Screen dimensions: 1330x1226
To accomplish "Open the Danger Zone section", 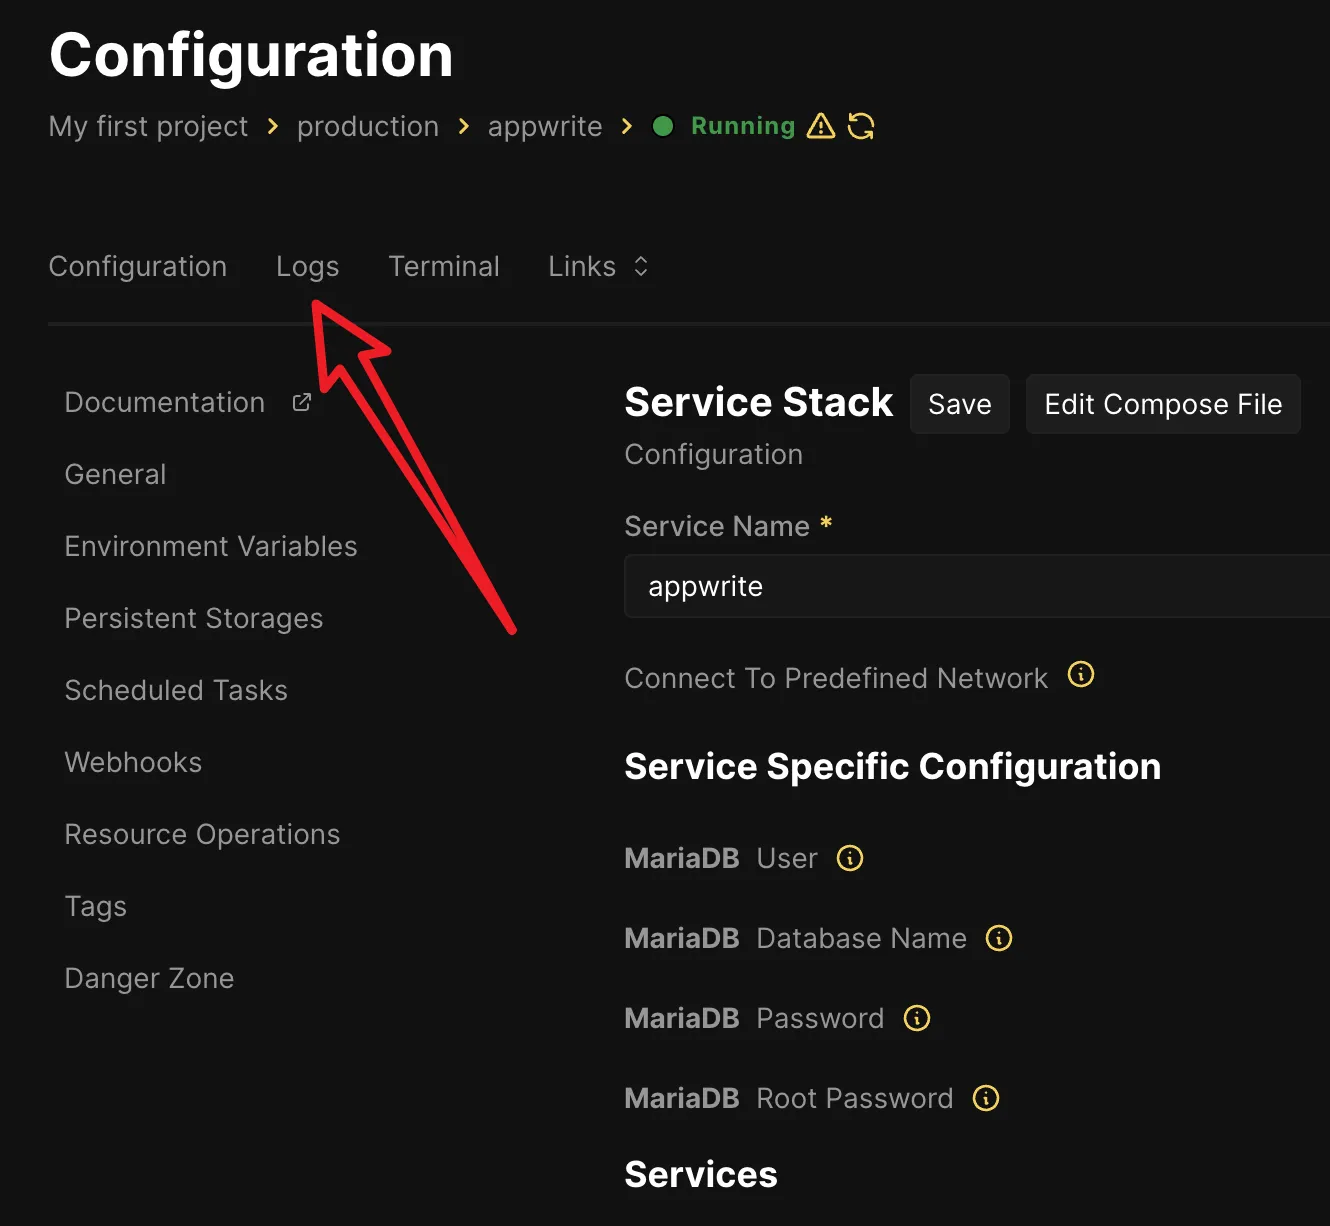I will pyautogui.click(x=149, y=978).
